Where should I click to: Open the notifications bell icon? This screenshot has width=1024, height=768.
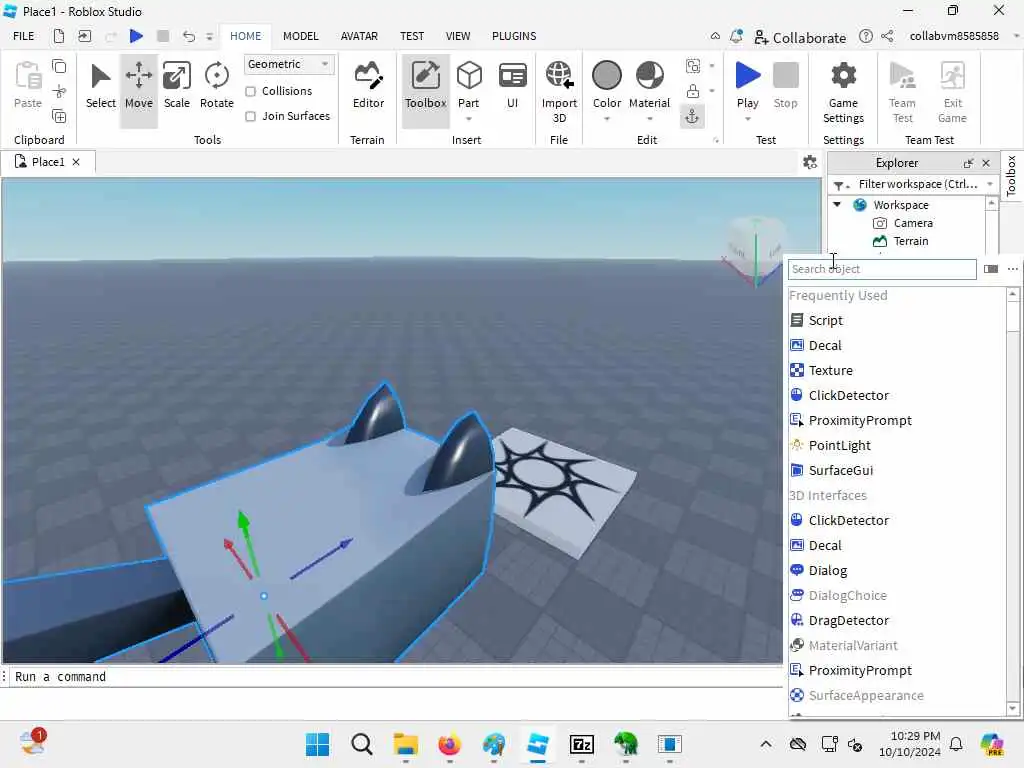(736, 36)
